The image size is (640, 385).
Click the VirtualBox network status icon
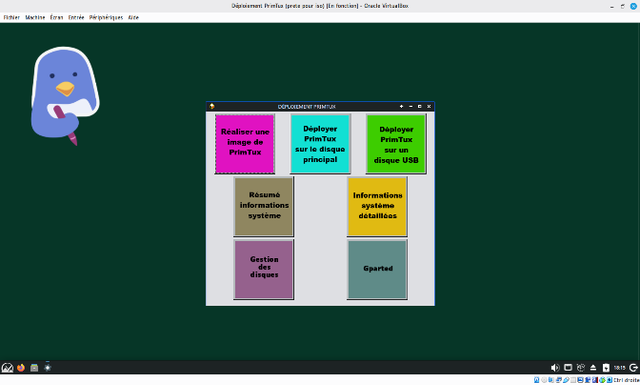point(558,380)
